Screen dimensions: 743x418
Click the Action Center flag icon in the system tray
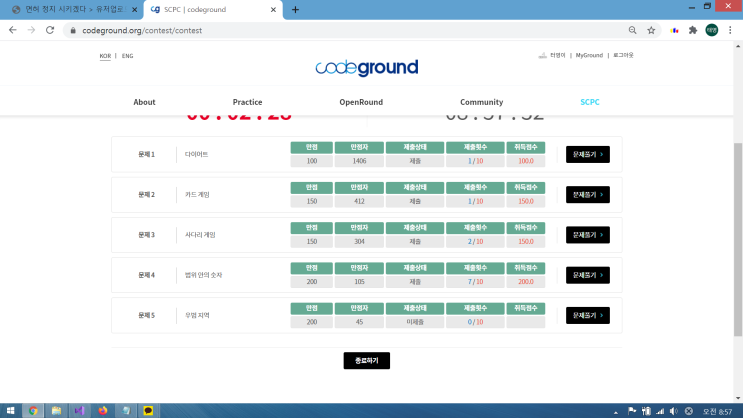tap(632, 411)
